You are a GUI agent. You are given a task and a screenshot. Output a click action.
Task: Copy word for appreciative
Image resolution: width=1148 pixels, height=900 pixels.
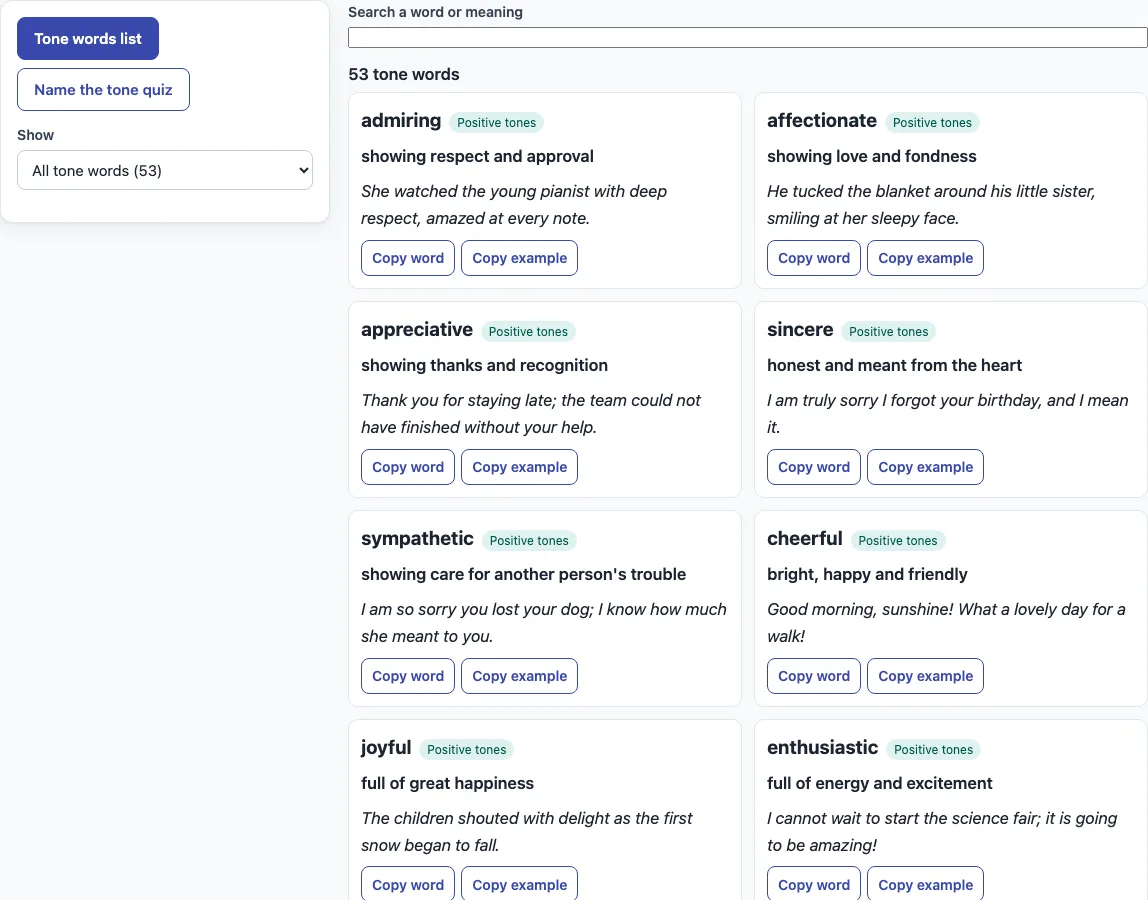(408, 467)
